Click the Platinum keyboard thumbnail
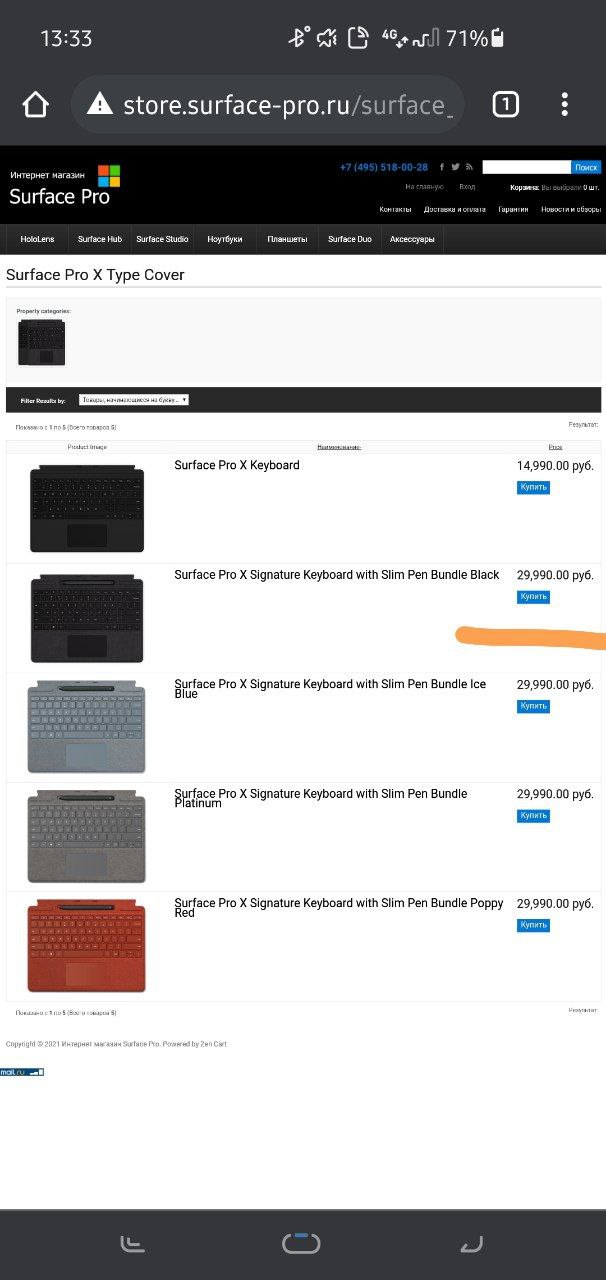This screenshot has height=1280, width=606. point(87,837)
